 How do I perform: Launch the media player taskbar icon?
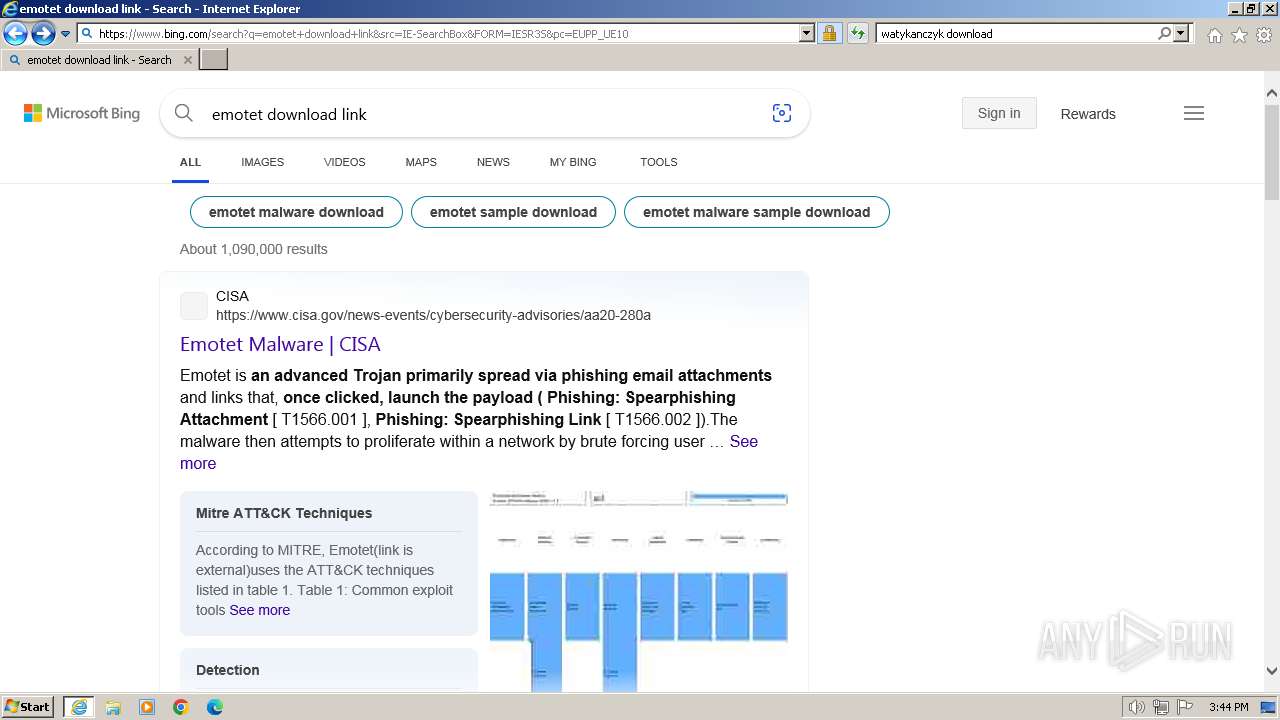pyautogui.click(x=147, y=707)
